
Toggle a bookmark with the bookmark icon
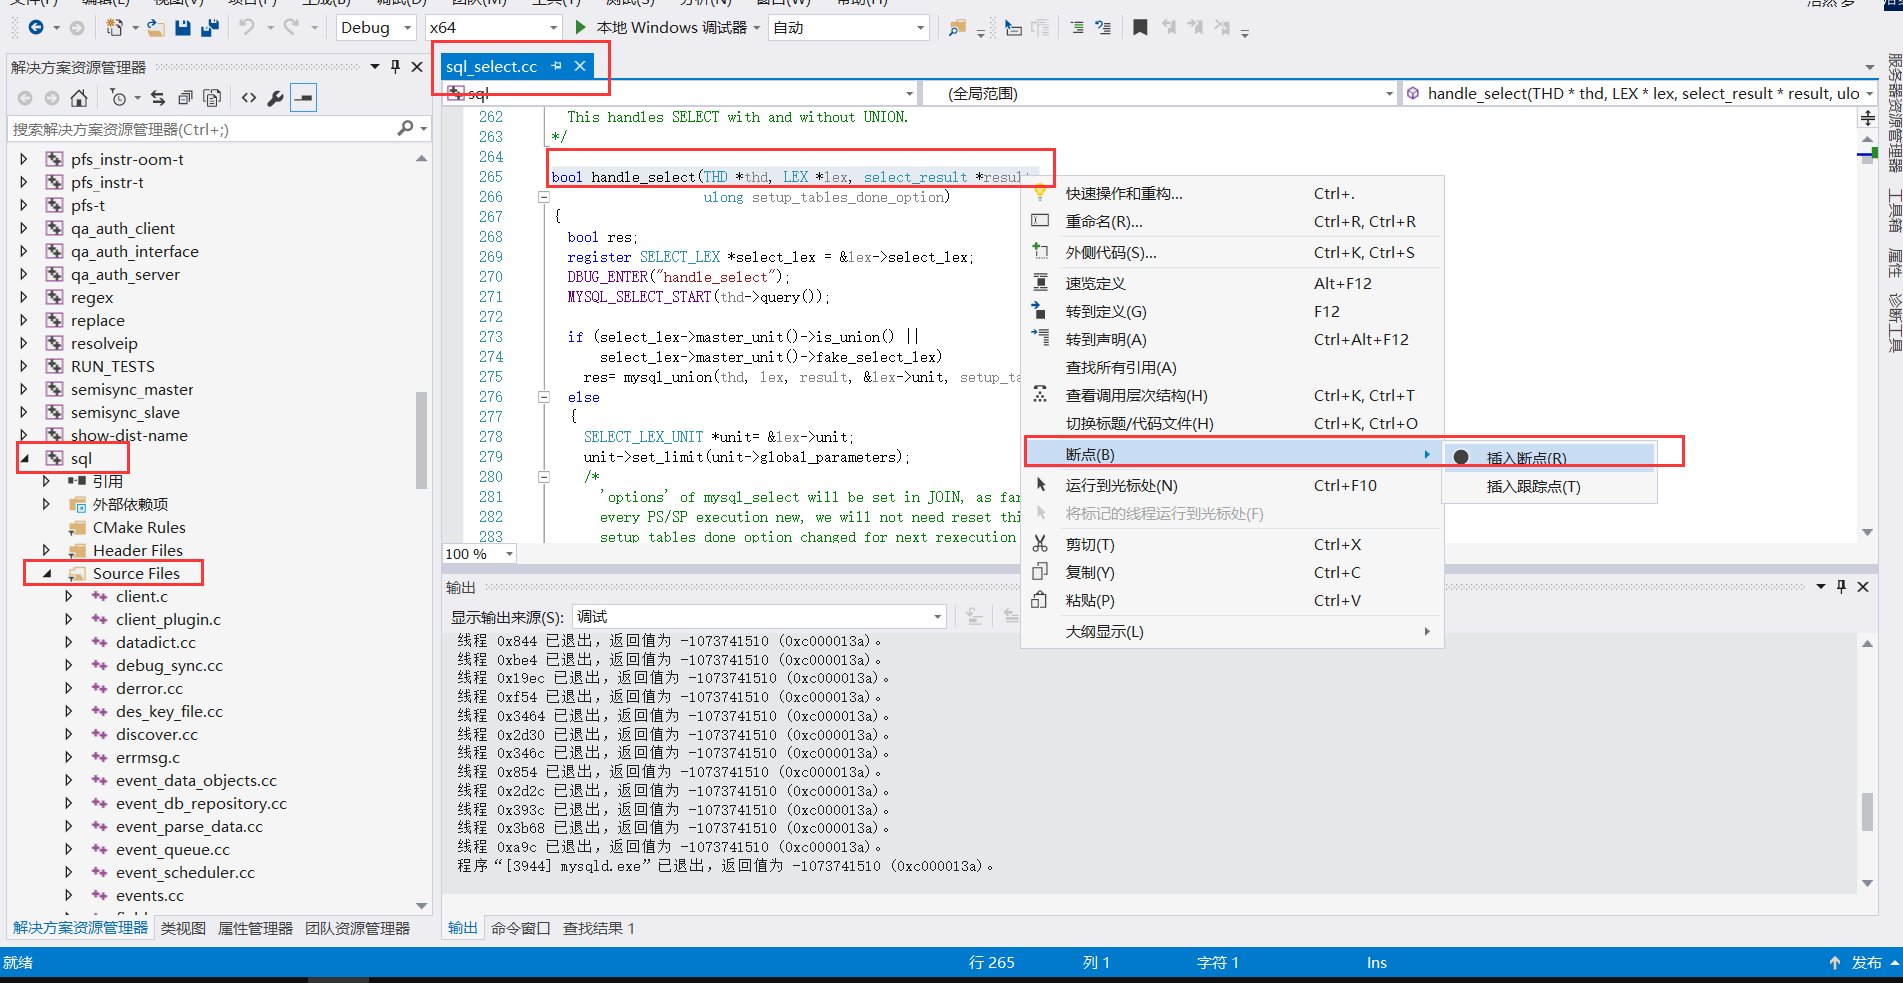point(1139,27)
